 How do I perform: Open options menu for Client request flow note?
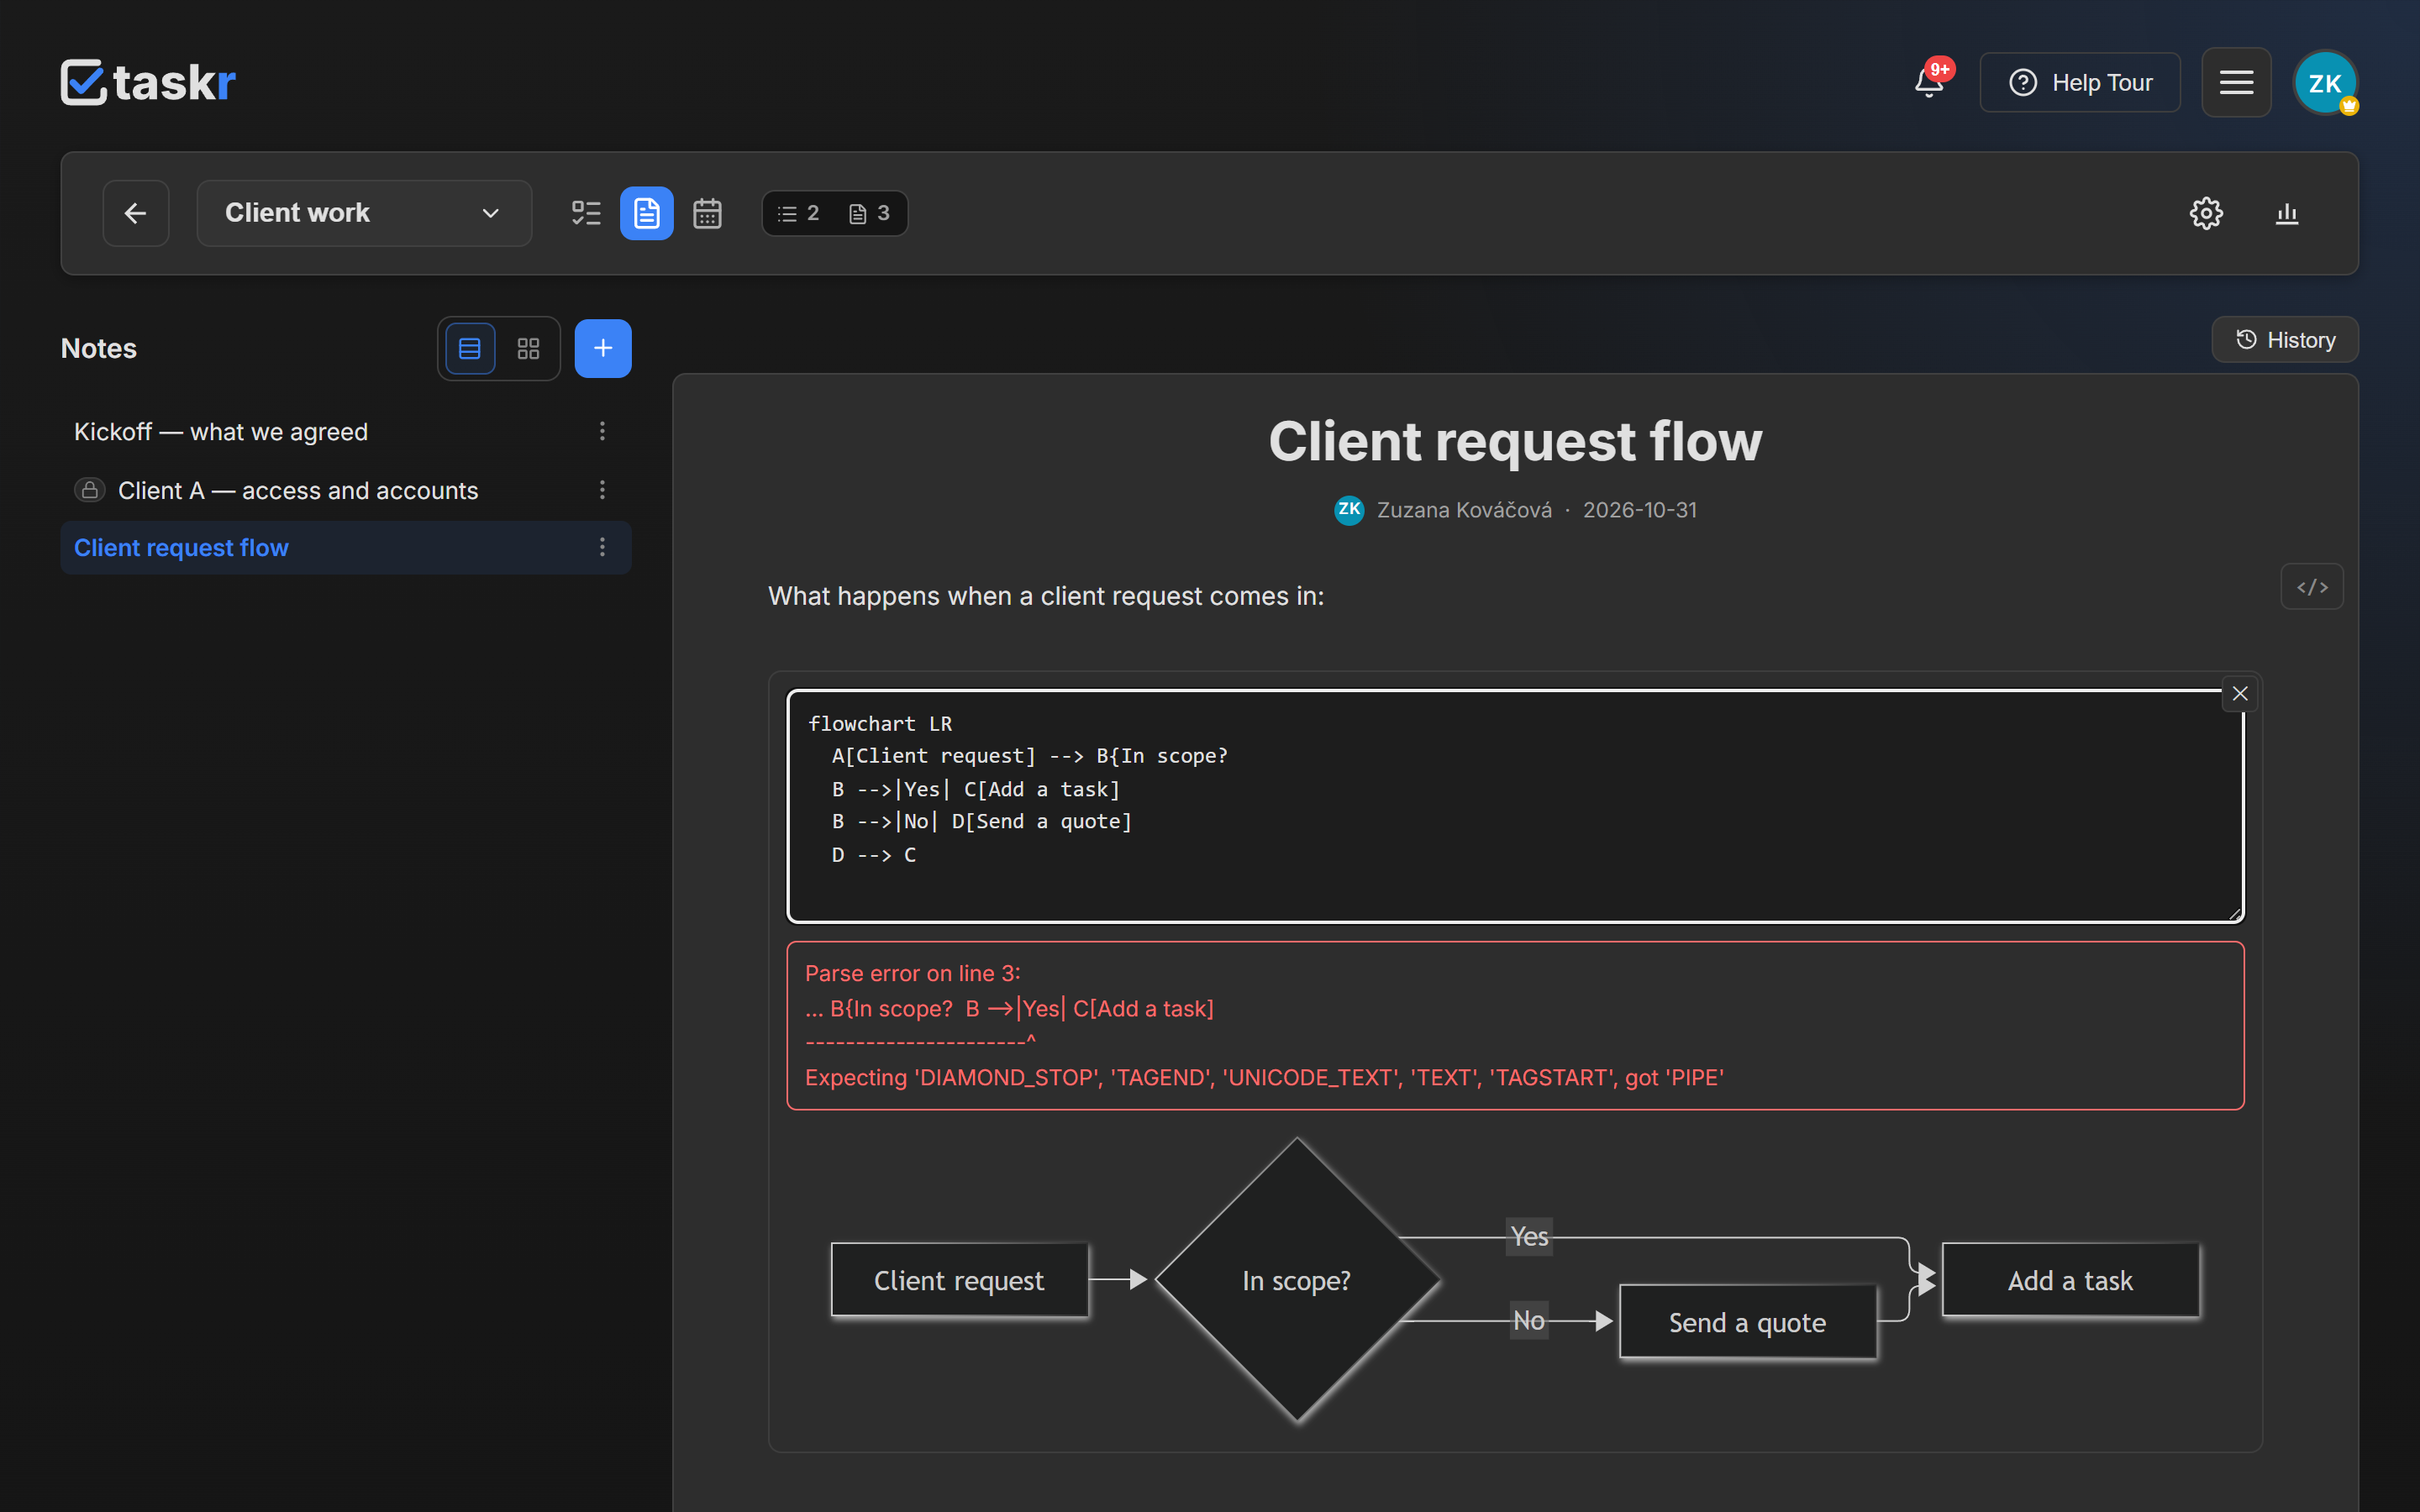(602, 547)
